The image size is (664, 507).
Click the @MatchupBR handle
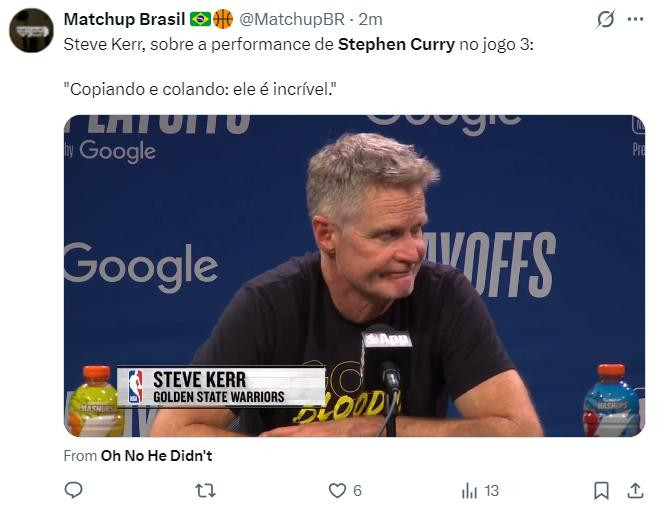[292, 19]
